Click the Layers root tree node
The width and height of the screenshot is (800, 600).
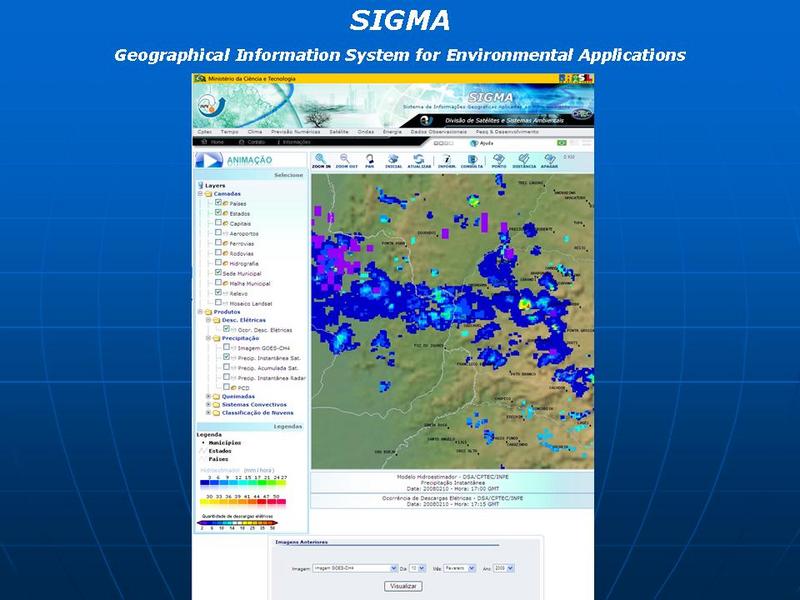(x=215, y=186)
